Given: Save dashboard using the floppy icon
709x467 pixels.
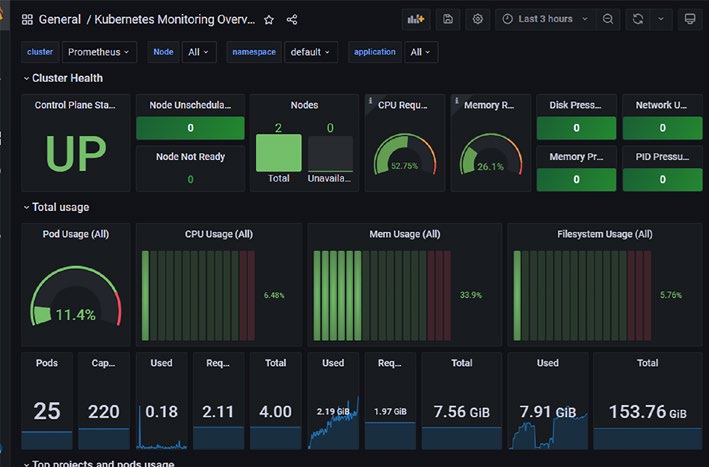Looking at the screenshot, I should pyautogui.click(x=448, y=19).
